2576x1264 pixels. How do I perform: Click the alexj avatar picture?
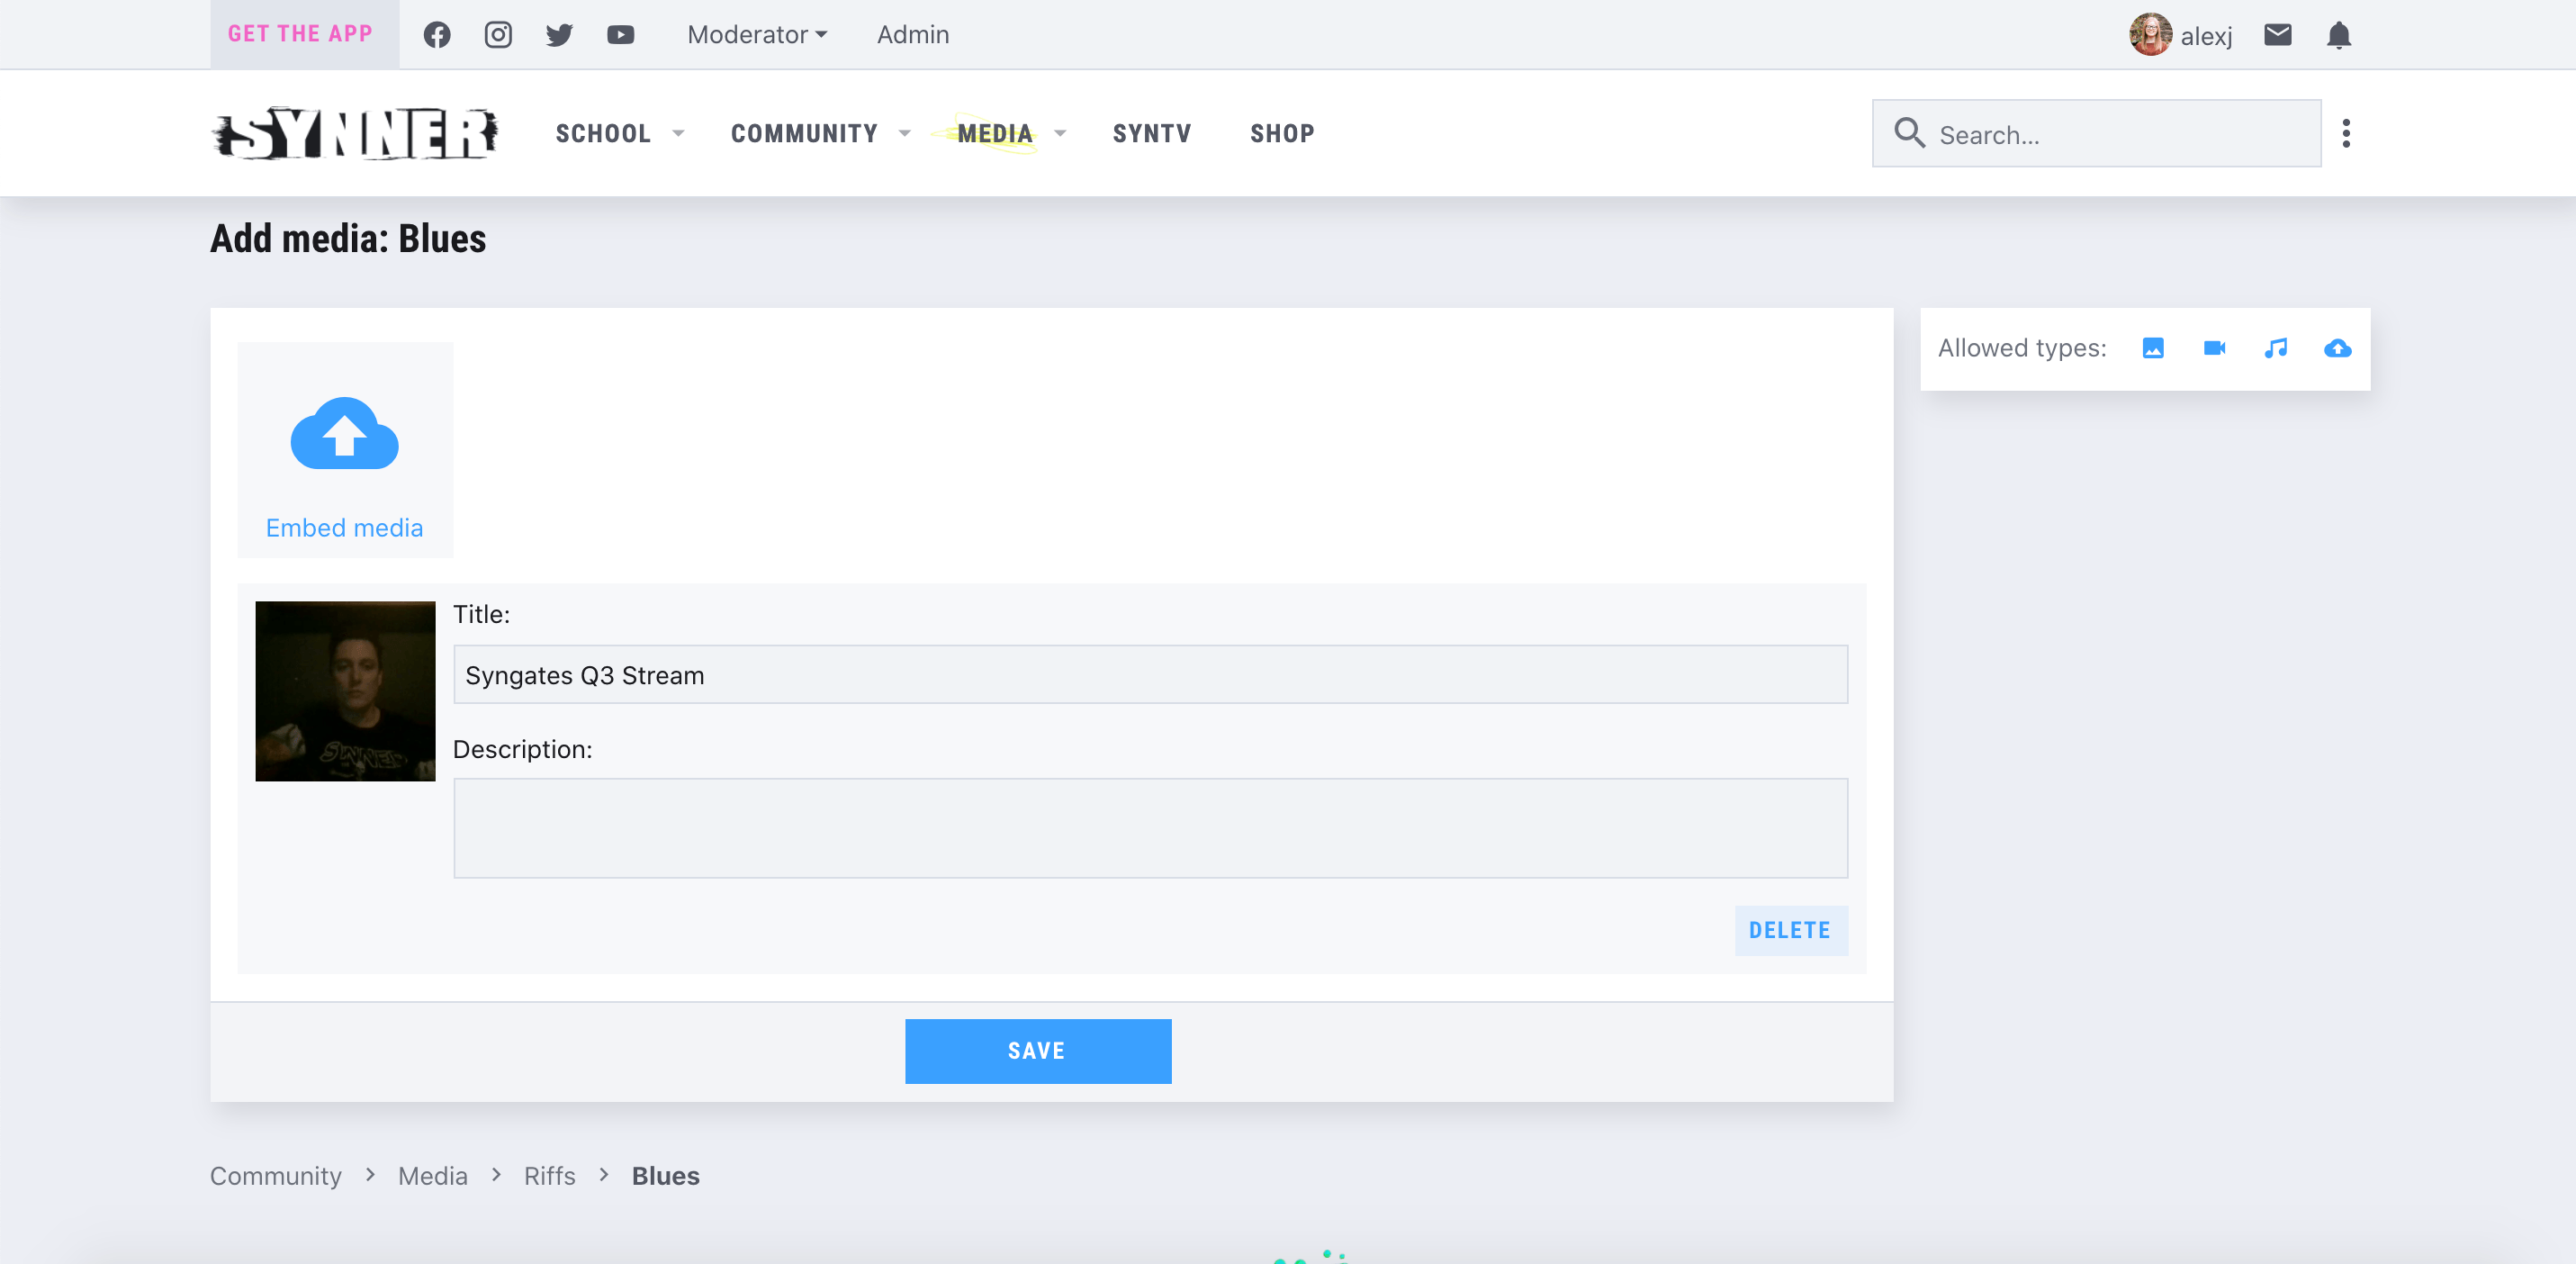click(2150, 35)
